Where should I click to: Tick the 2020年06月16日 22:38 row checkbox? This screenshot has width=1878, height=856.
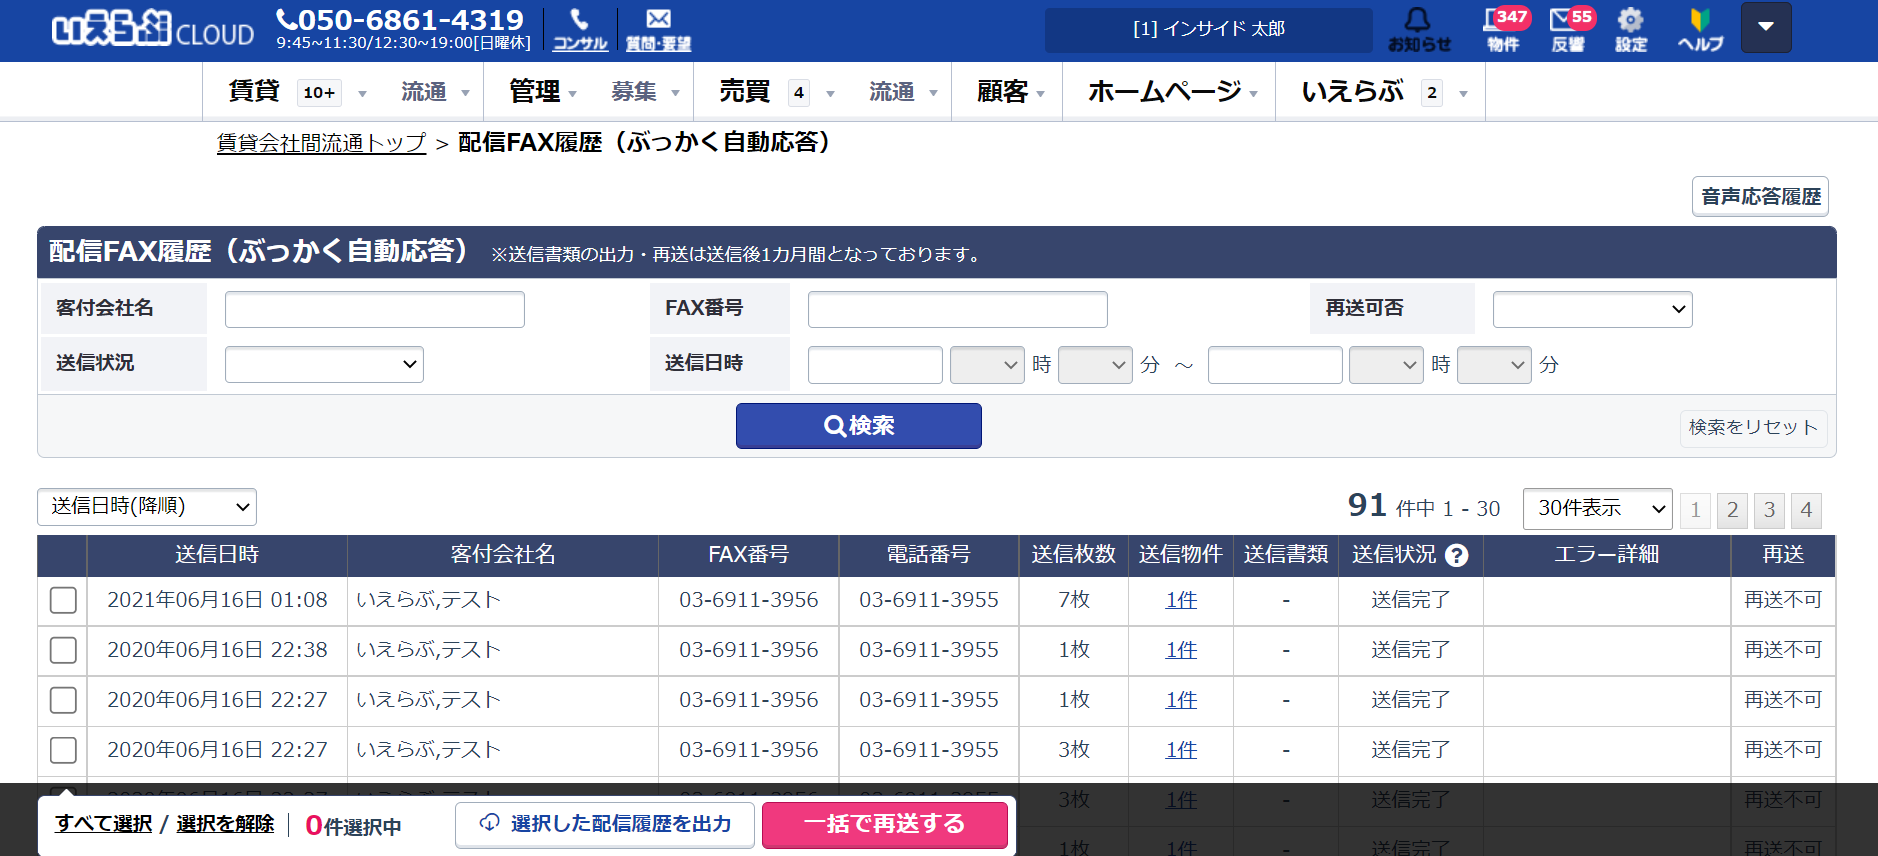tap(63, 650)
